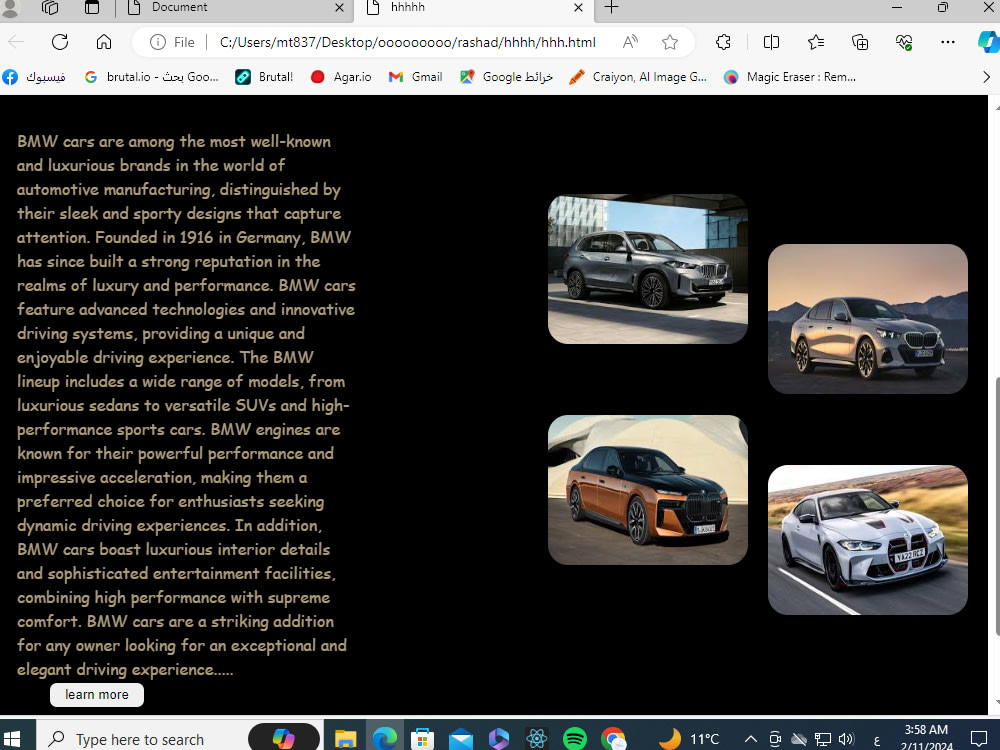Image resolution: width=1000 pixels, height=750 pixels.
Task: Click the profile avatar icon
Action: (x=10, y=7)
